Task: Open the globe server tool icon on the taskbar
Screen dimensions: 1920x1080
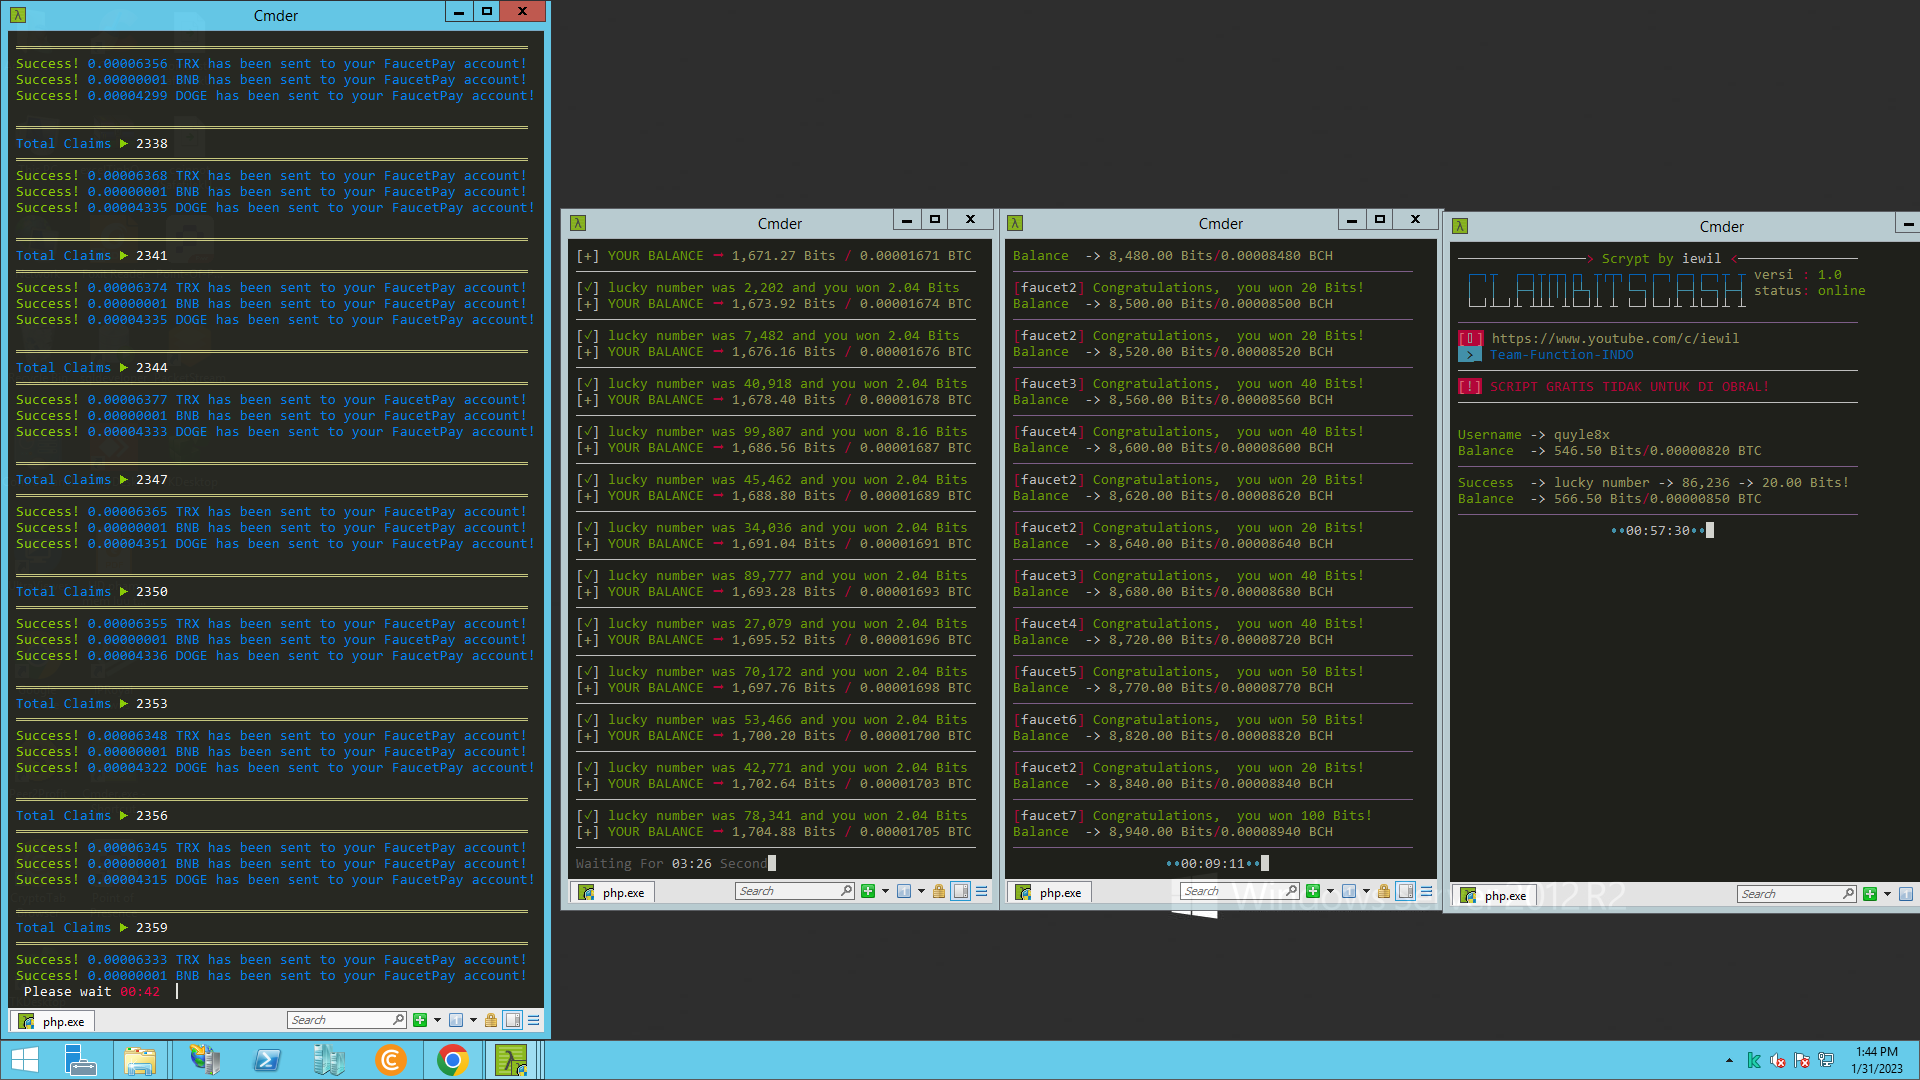Action: (205, 1060)
